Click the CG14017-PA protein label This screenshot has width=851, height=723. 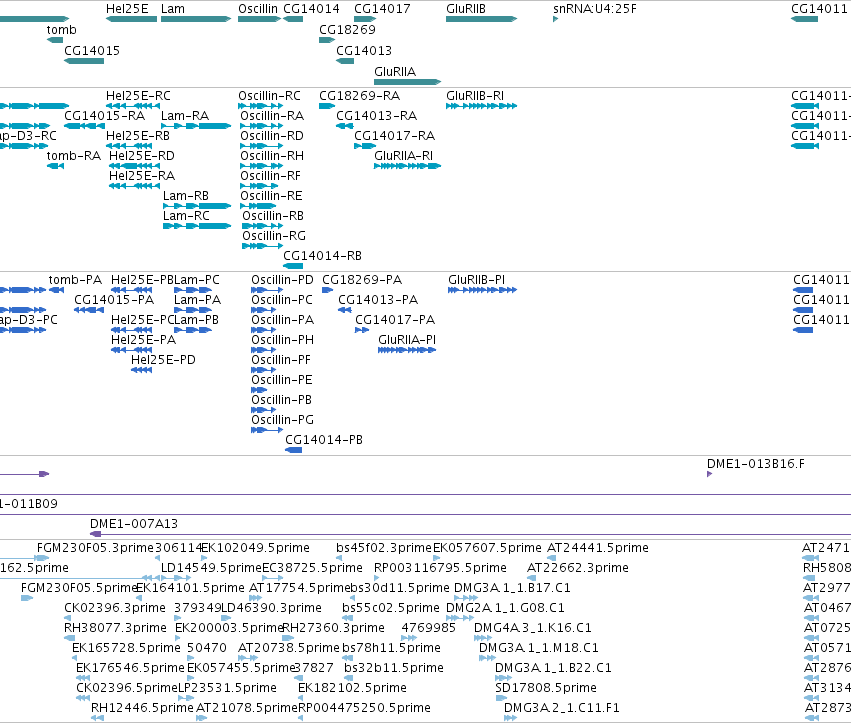coord(395,320)
